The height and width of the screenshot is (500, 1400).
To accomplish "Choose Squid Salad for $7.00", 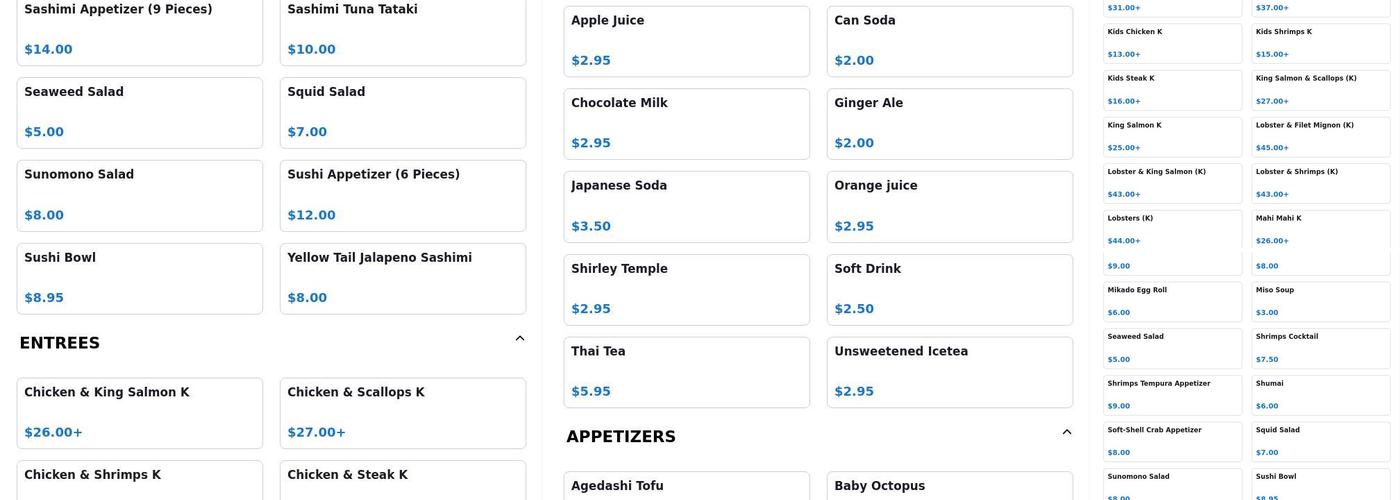I will point(402,113).
